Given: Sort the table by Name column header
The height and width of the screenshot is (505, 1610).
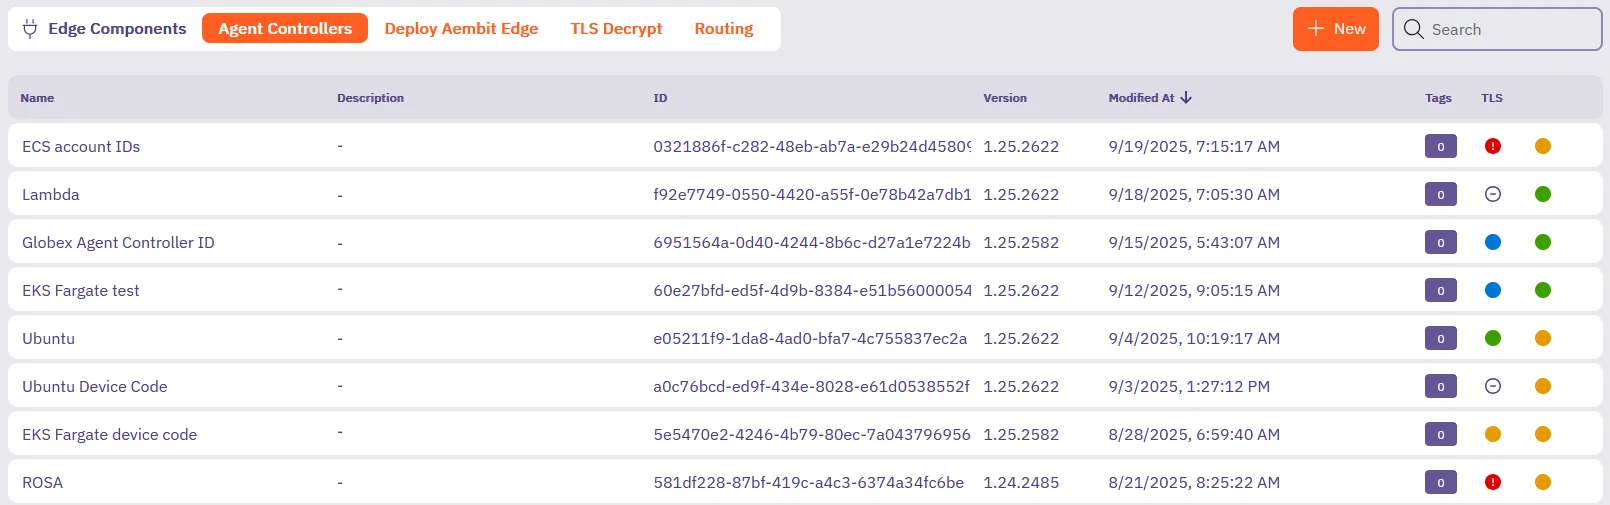Looking at the screenshot, I should [37, 98].
